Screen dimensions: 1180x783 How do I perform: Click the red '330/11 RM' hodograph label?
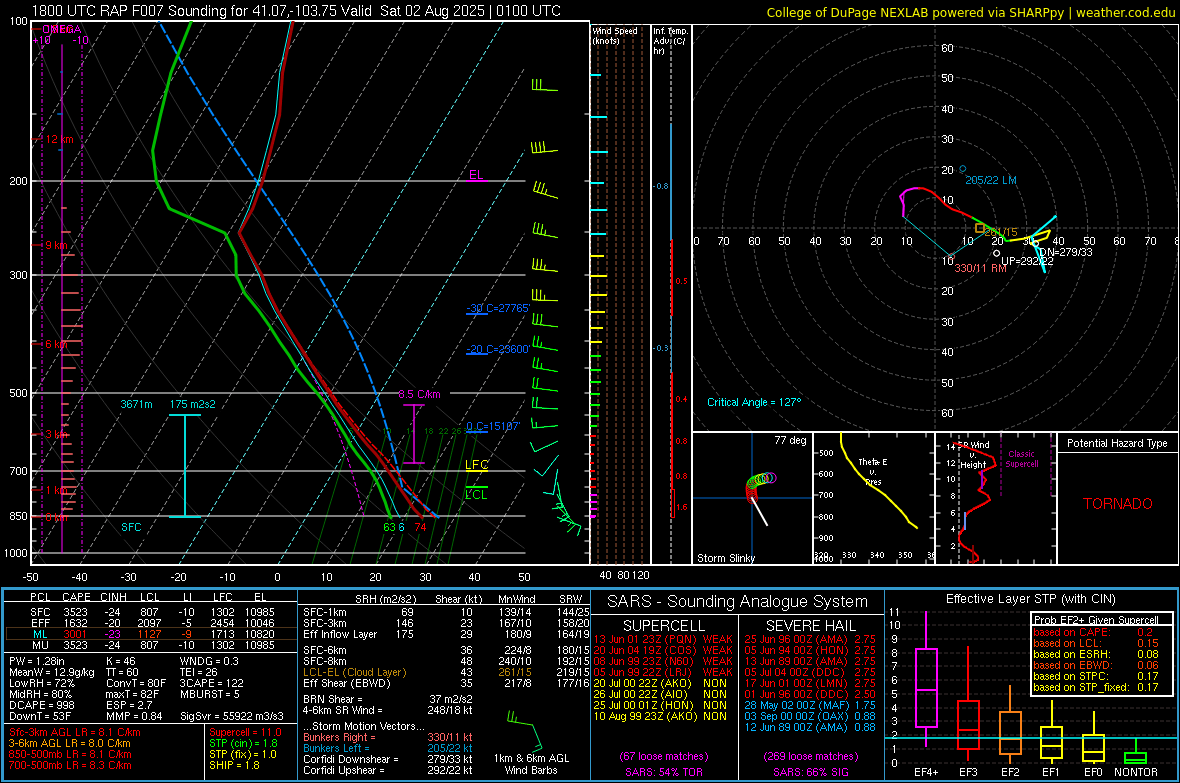click(x=980, y=268)
